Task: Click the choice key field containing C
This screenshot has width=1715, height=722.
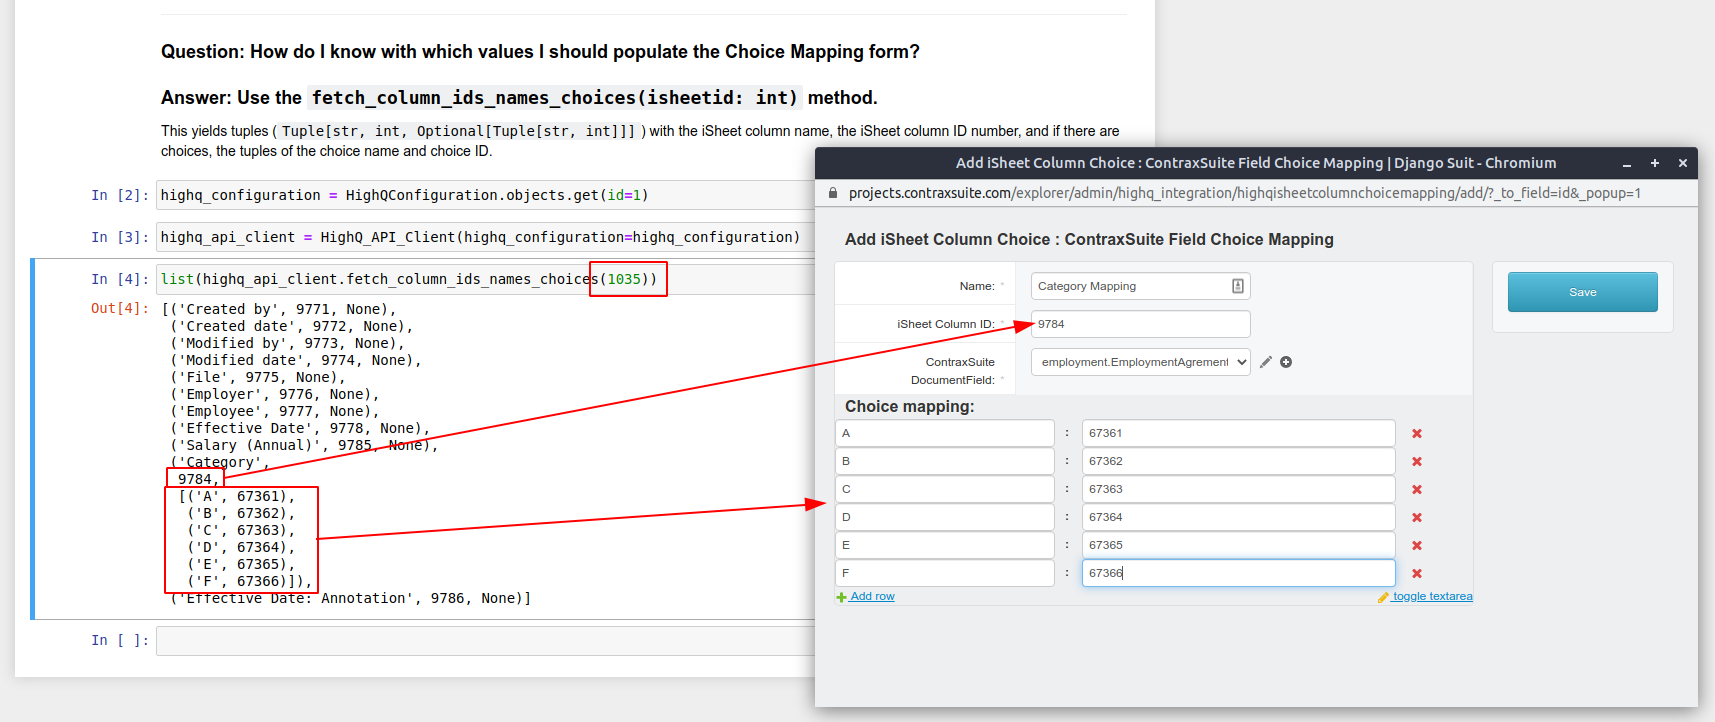Action: point(945,489)
